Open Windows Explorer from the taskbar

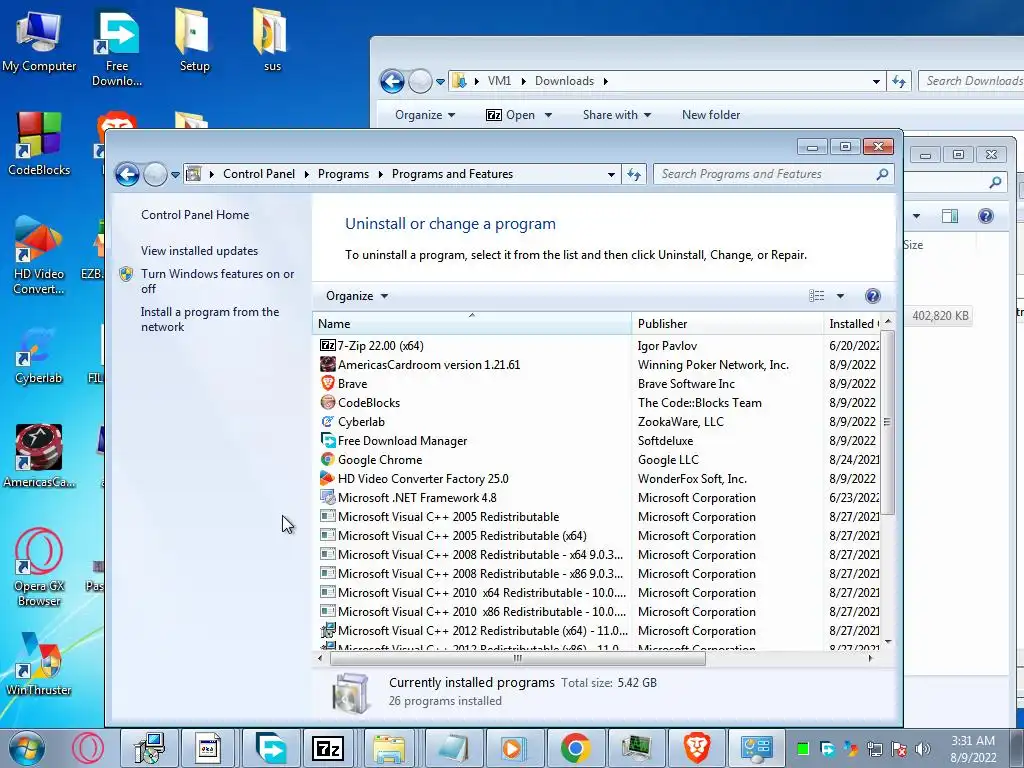[389, 748]
